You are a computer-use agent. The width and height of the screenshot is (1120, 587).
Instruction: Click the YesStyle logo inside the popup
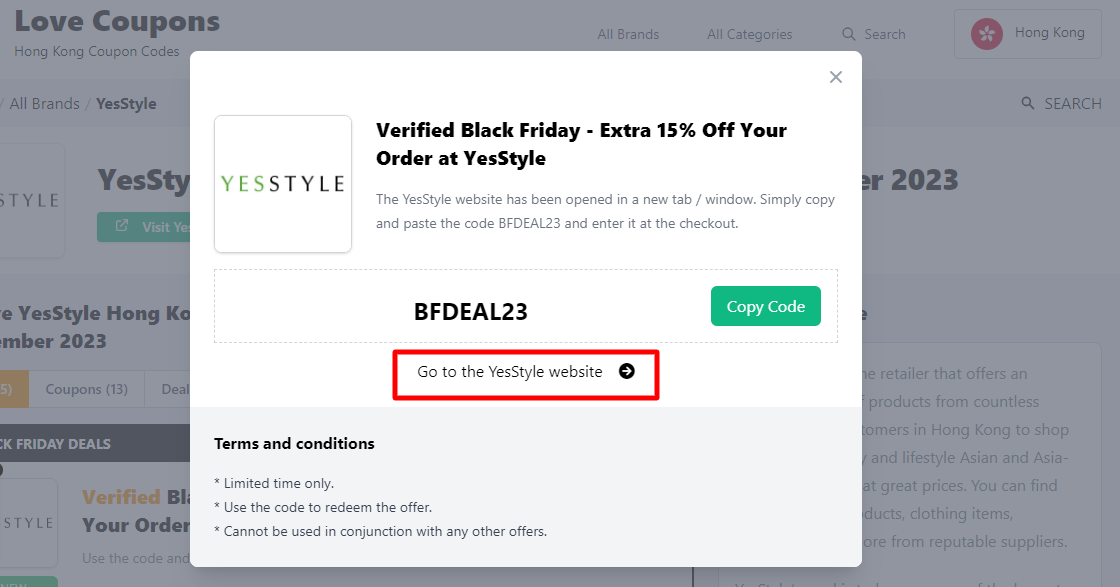[283, 184]
